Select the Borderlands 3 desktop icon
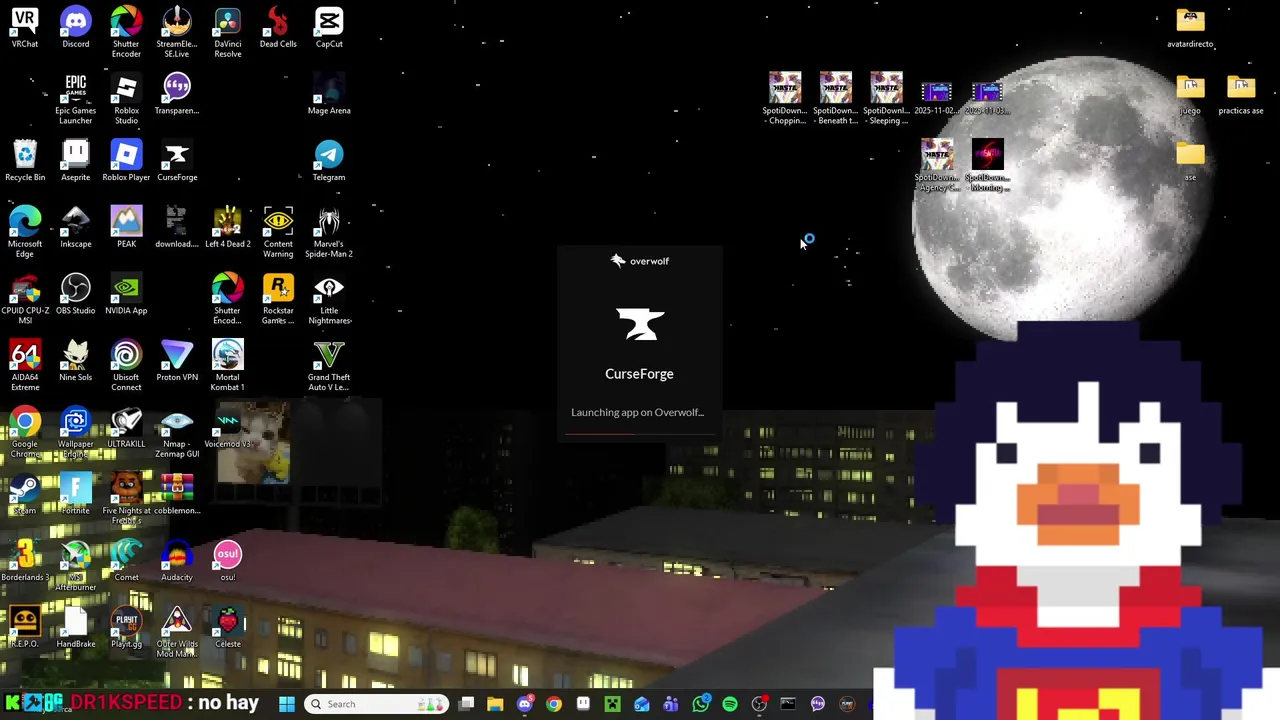This screenshot has height=720, width=1280. coord(25,562)
